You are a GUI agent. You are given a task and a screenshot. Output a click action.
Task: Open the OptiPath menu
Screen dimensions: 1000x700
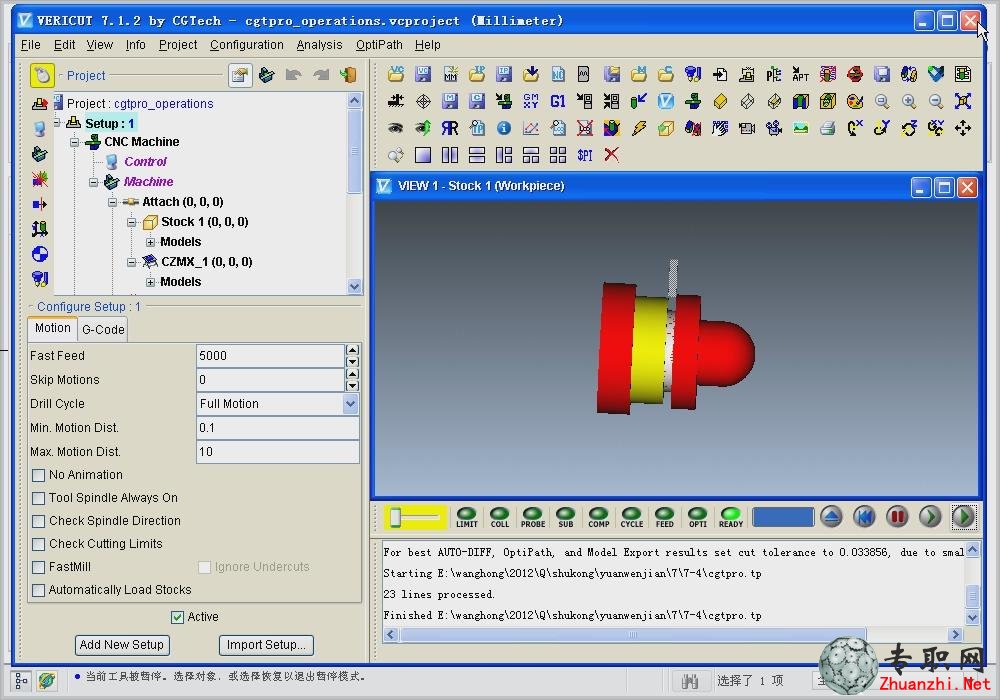379,45
